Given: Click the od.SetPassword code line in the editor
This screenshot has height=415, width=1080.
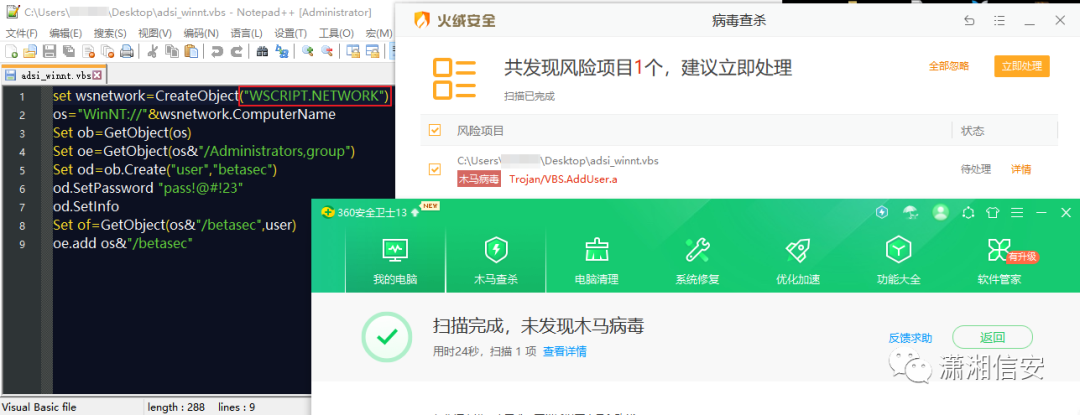Looking at the screenshot, I should point(148,189).
